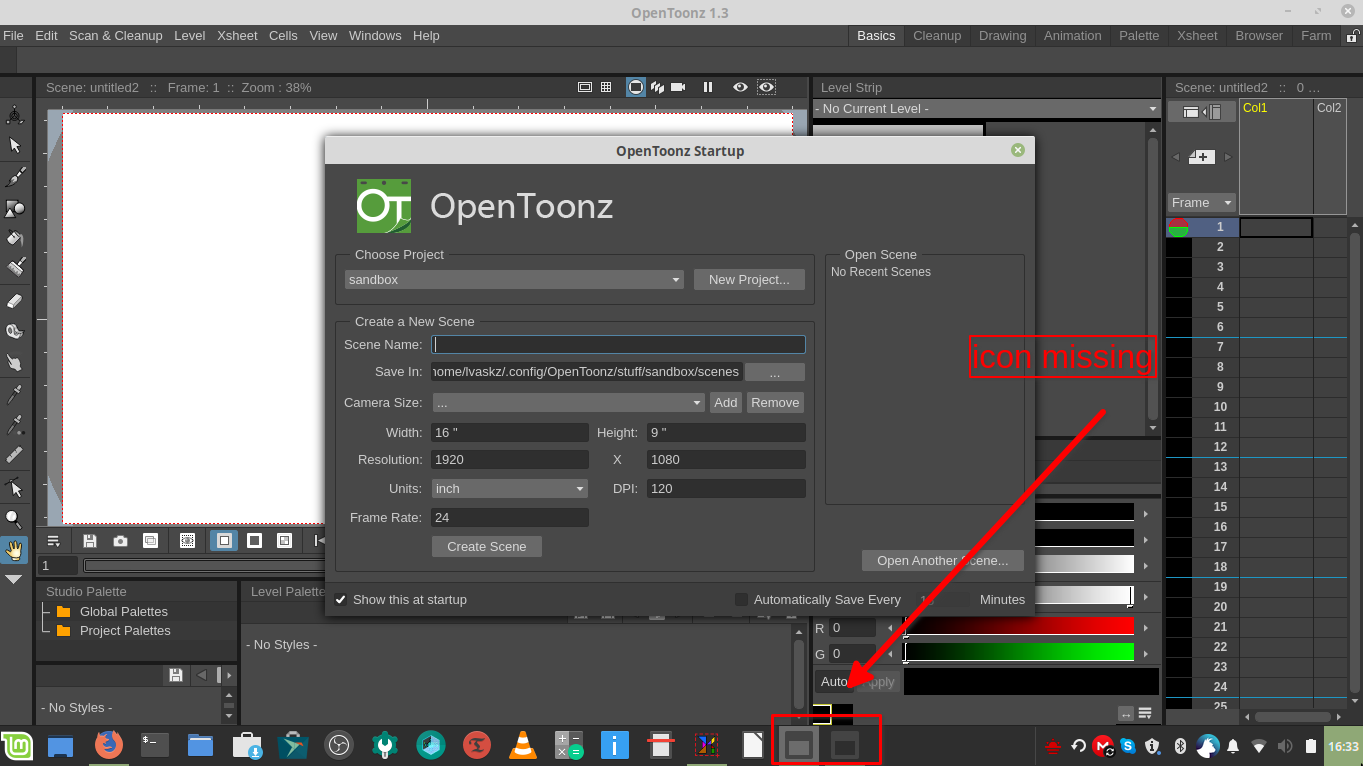
Task: Select the Fill bucket tool
Action: click(15, 238)
